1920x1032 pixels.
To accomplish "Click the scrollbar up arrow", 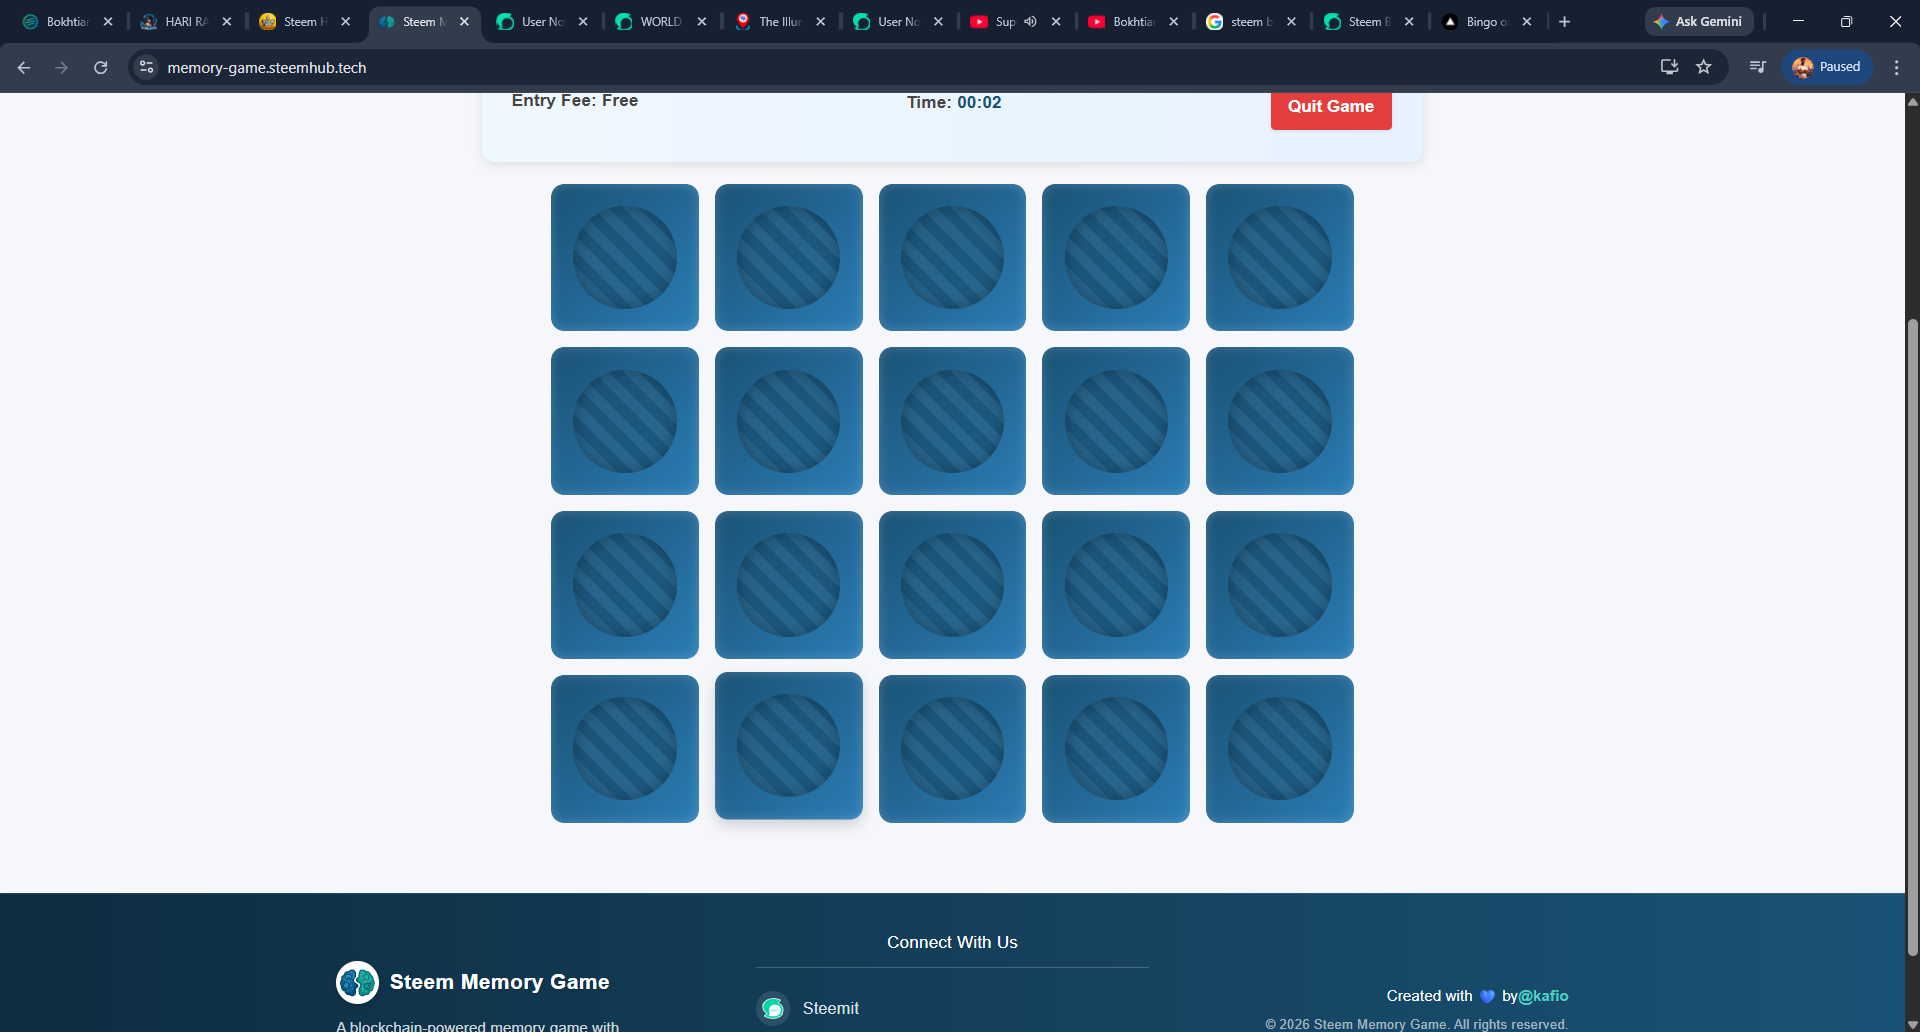I will [1912, 101].
